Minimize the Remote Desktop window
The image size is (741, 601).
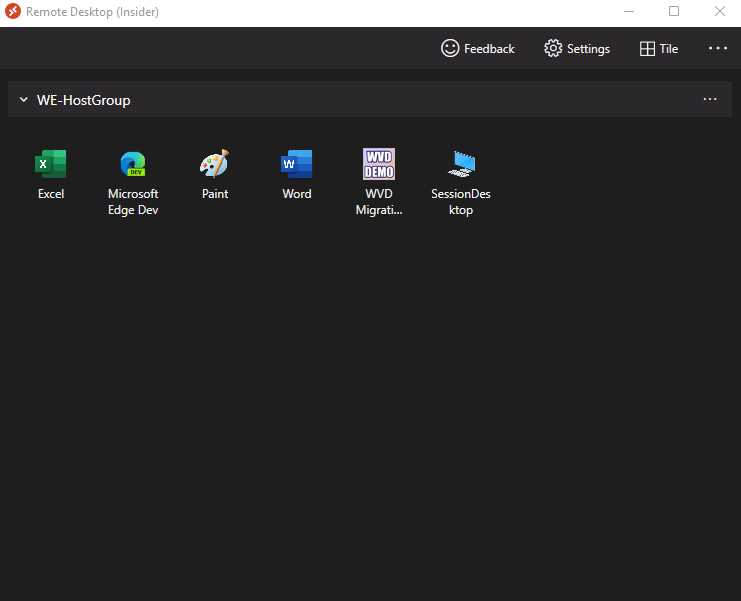[629, 11]
